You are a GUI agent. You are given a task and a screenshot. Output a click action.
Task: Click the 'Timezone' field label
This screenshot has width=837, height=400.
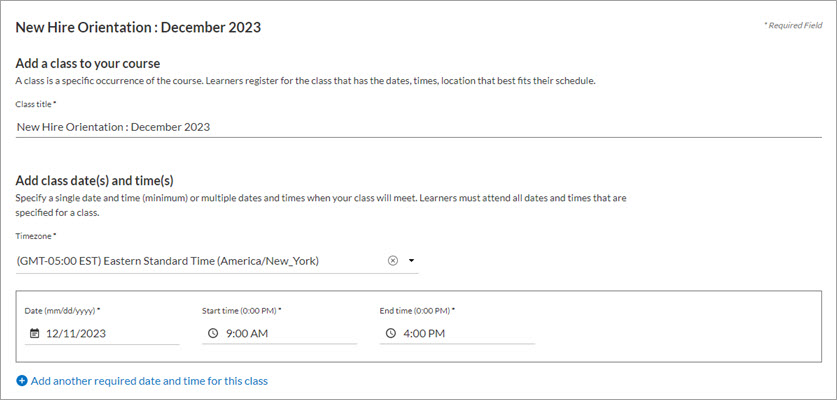[36, 237]
